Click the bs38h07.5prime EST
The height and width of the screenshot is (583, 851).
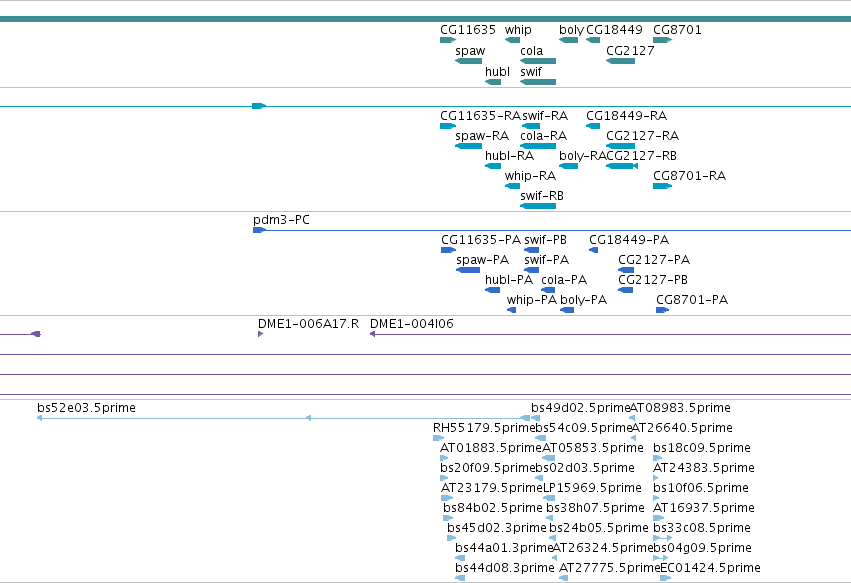[549, 518]
